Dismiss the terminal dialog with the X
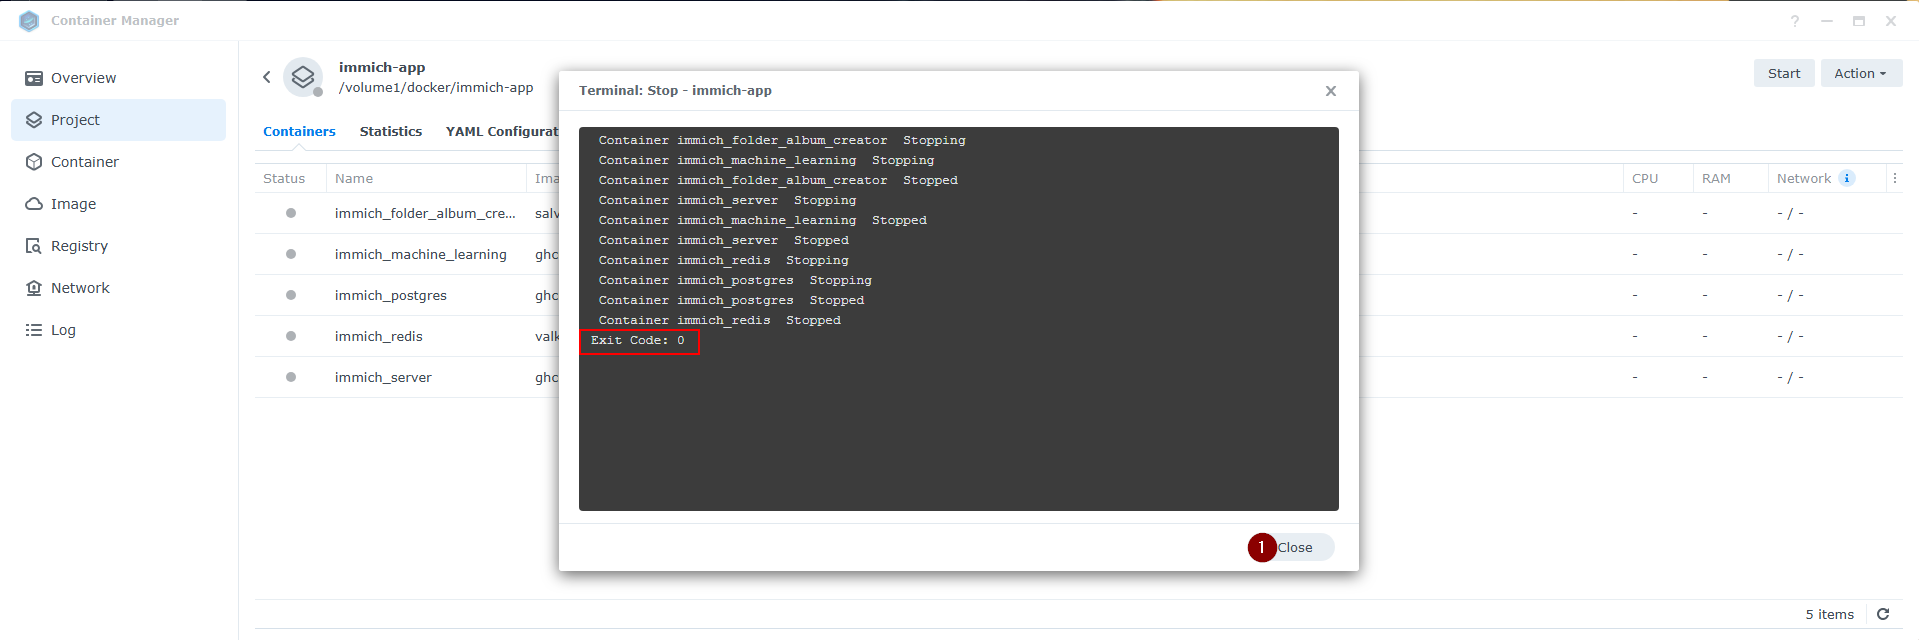The width and height of the screenshot is (1919, 640). pos(1330,91)
